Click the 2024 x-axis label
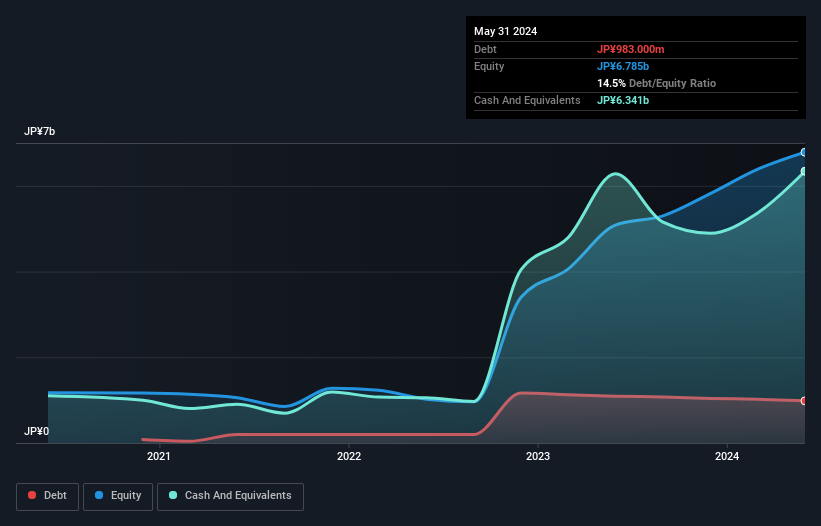The height and width of the screenshot is (526, 821). pyautogui.click(x=727, y=456)
